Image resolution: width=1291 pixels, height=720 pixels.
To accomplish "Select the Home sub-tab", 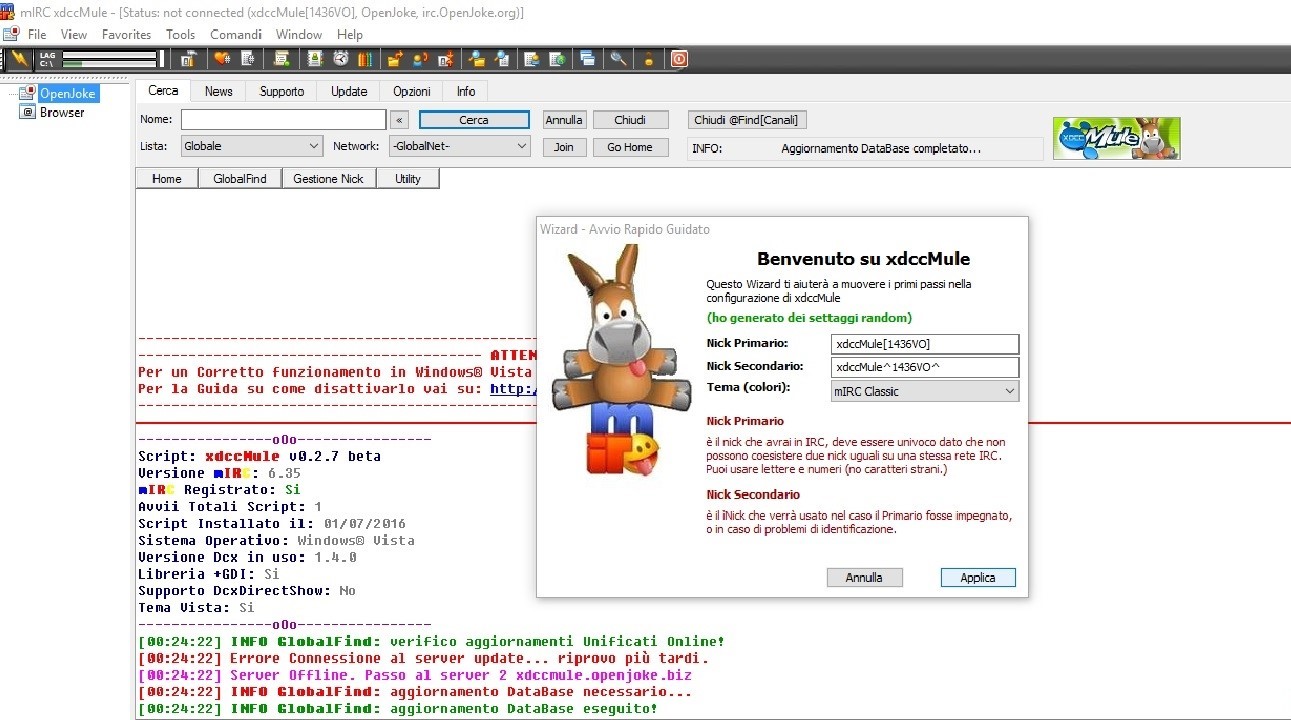I will tap(166, 179).
